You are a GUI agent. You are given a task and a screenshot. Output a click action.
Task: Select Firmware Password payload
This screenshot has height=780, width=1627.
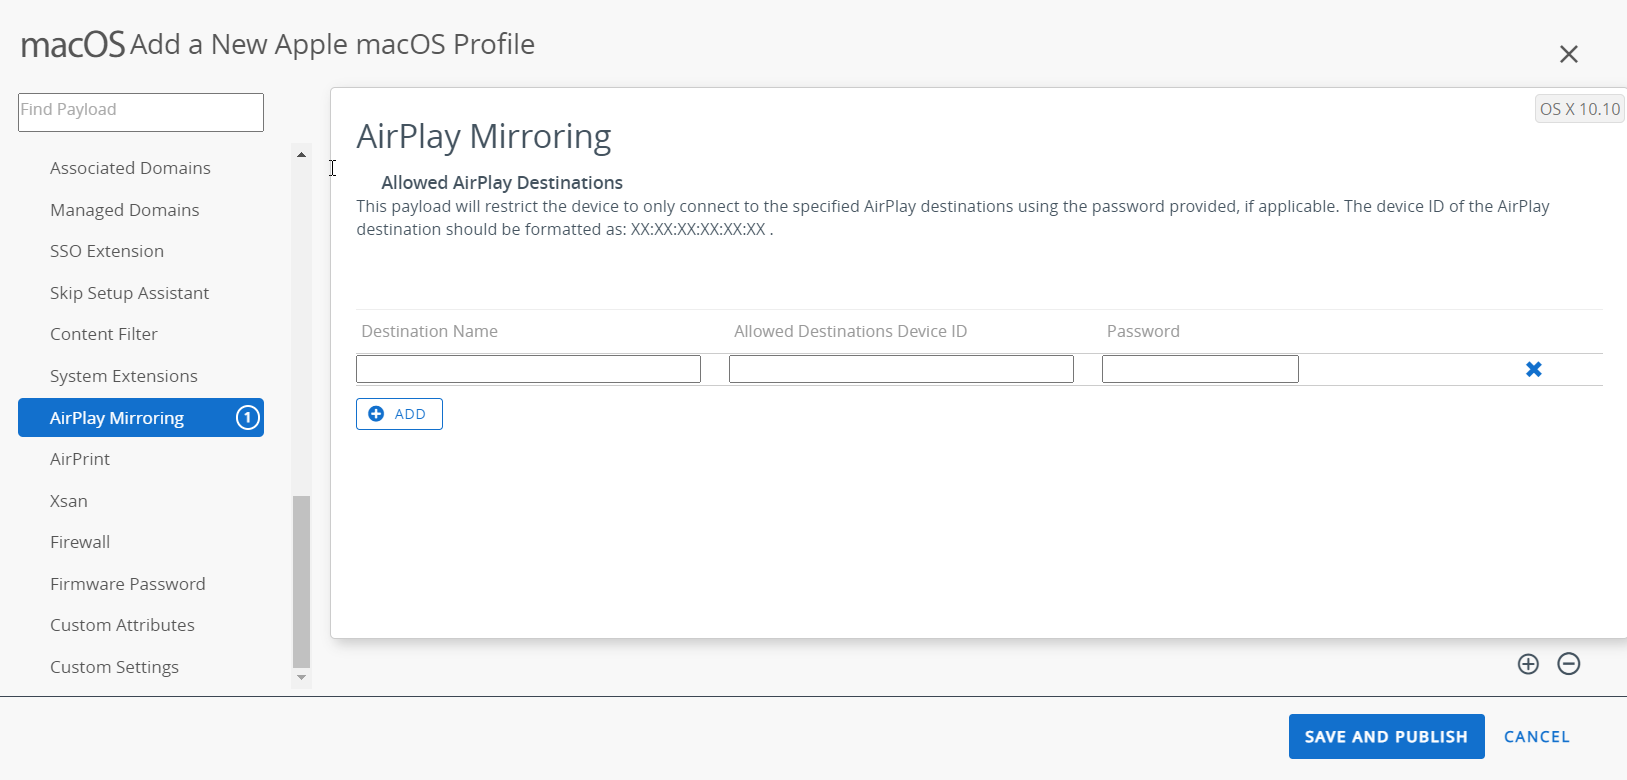pyautogui.click(x=128, y=584)
